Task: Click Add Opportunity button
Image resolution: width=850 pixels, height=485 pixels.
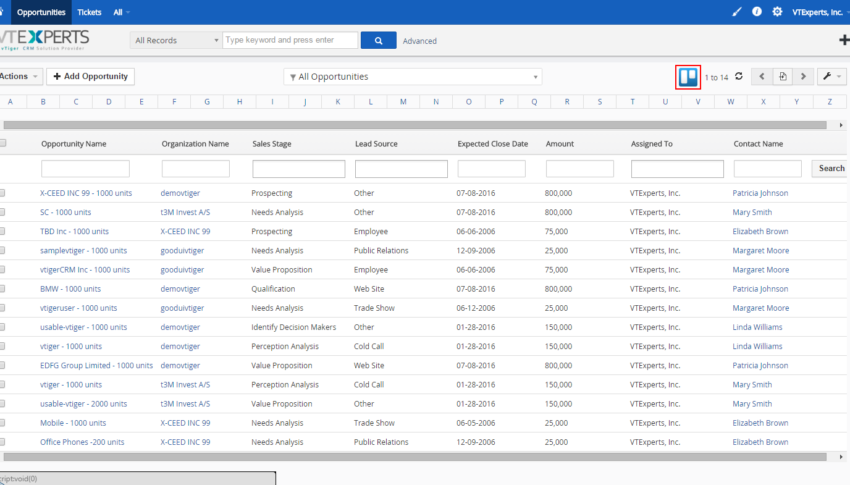Action: 91,76
